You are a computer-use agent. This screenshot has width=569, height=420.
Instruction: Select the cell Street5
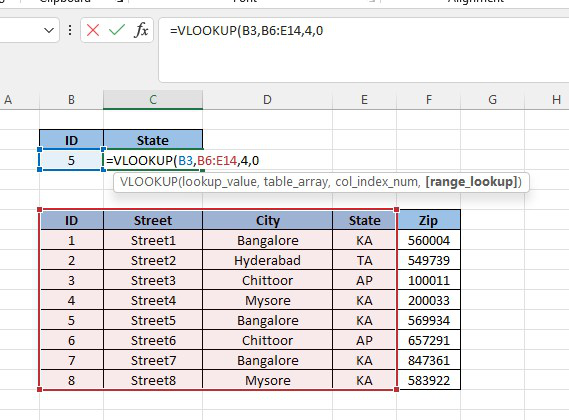[x=153, y=320]
